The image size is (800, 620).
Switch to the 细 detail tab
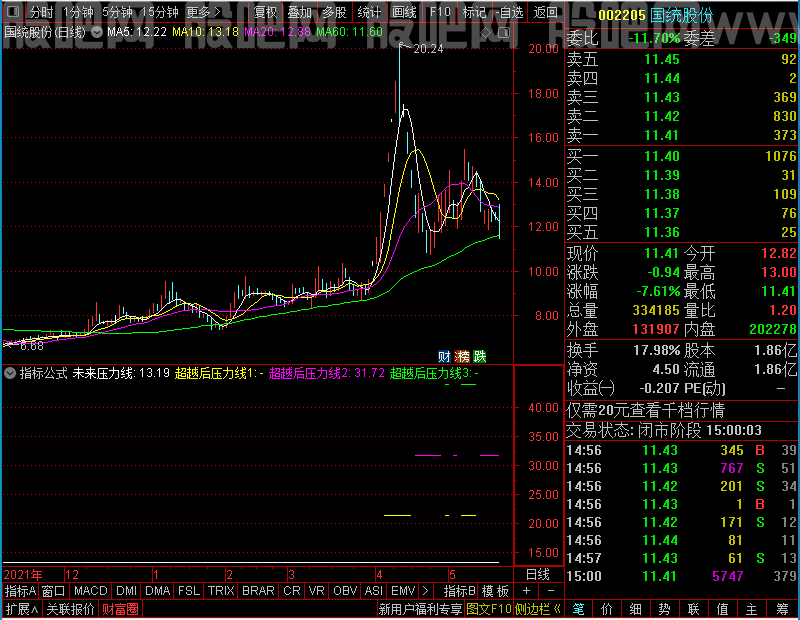[635, 609]
